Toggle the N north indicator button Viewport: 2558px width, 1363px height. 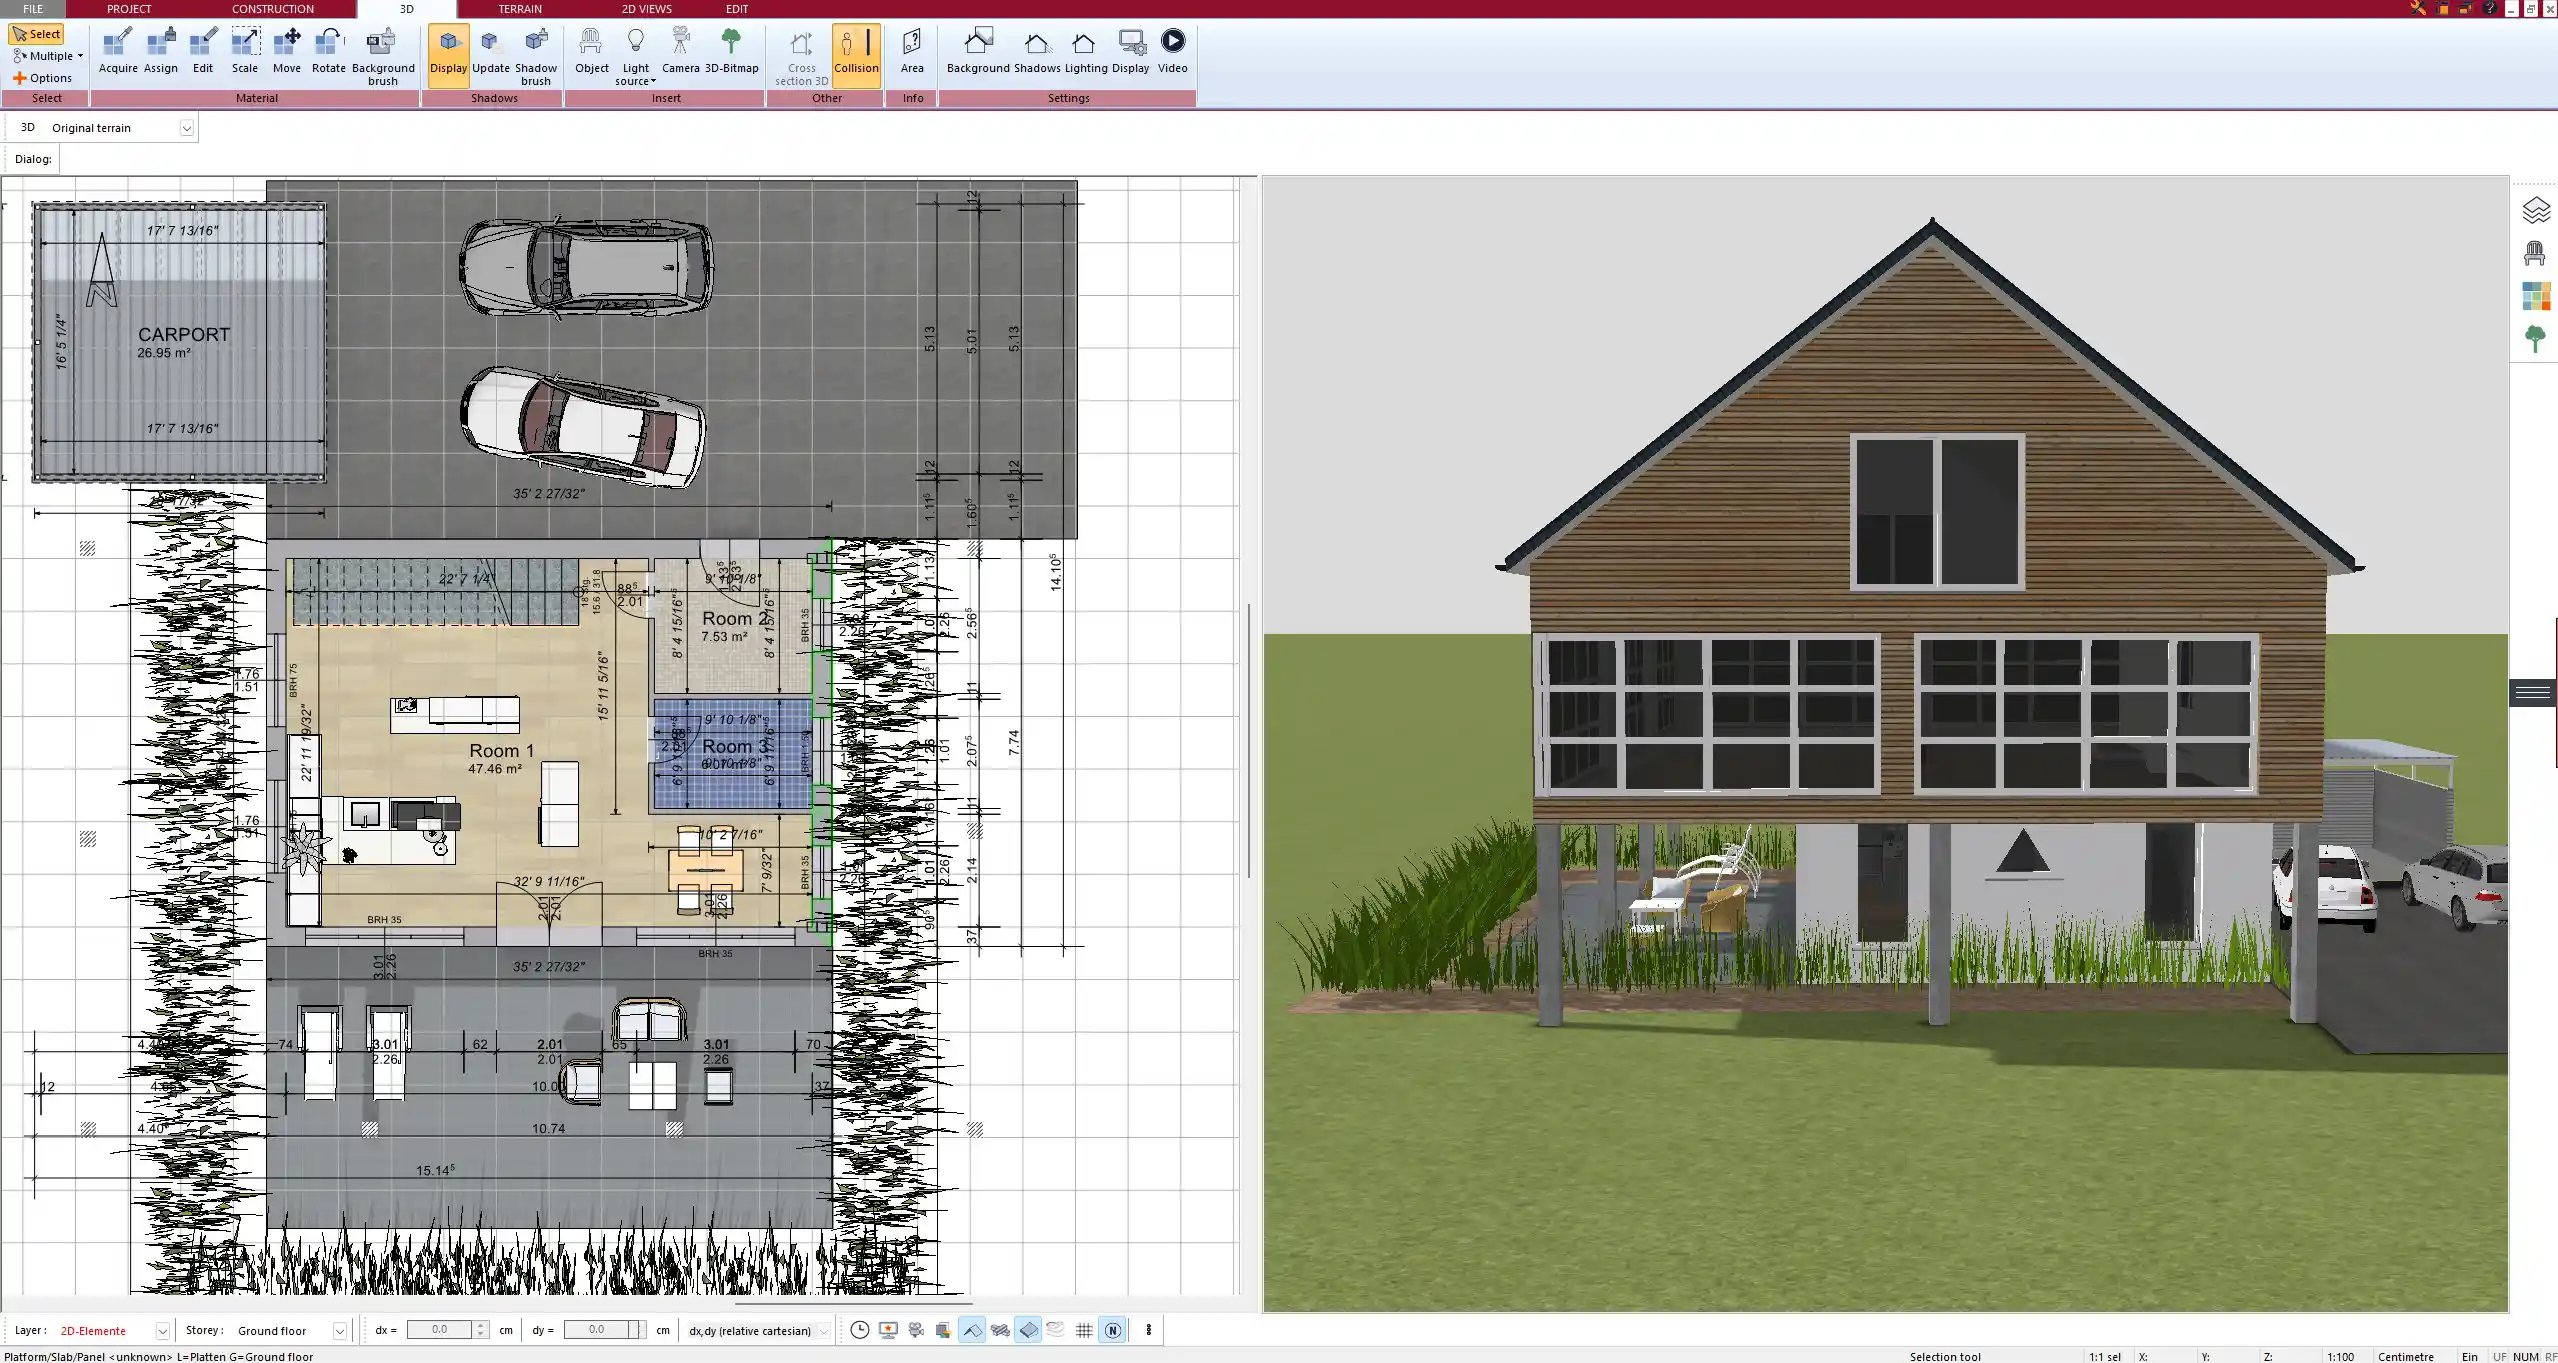pos(1112,1330)
